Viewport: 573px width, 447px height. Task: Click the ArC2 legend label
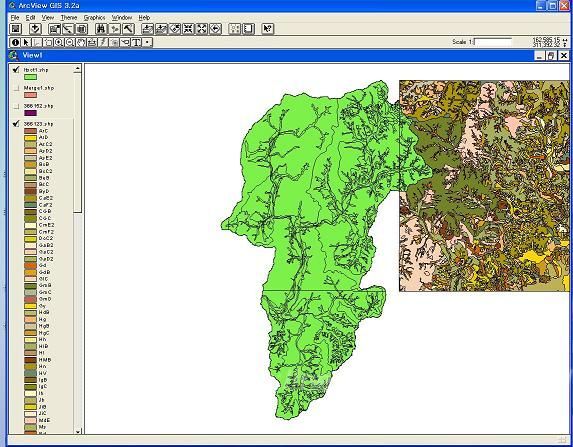(45, 144)
